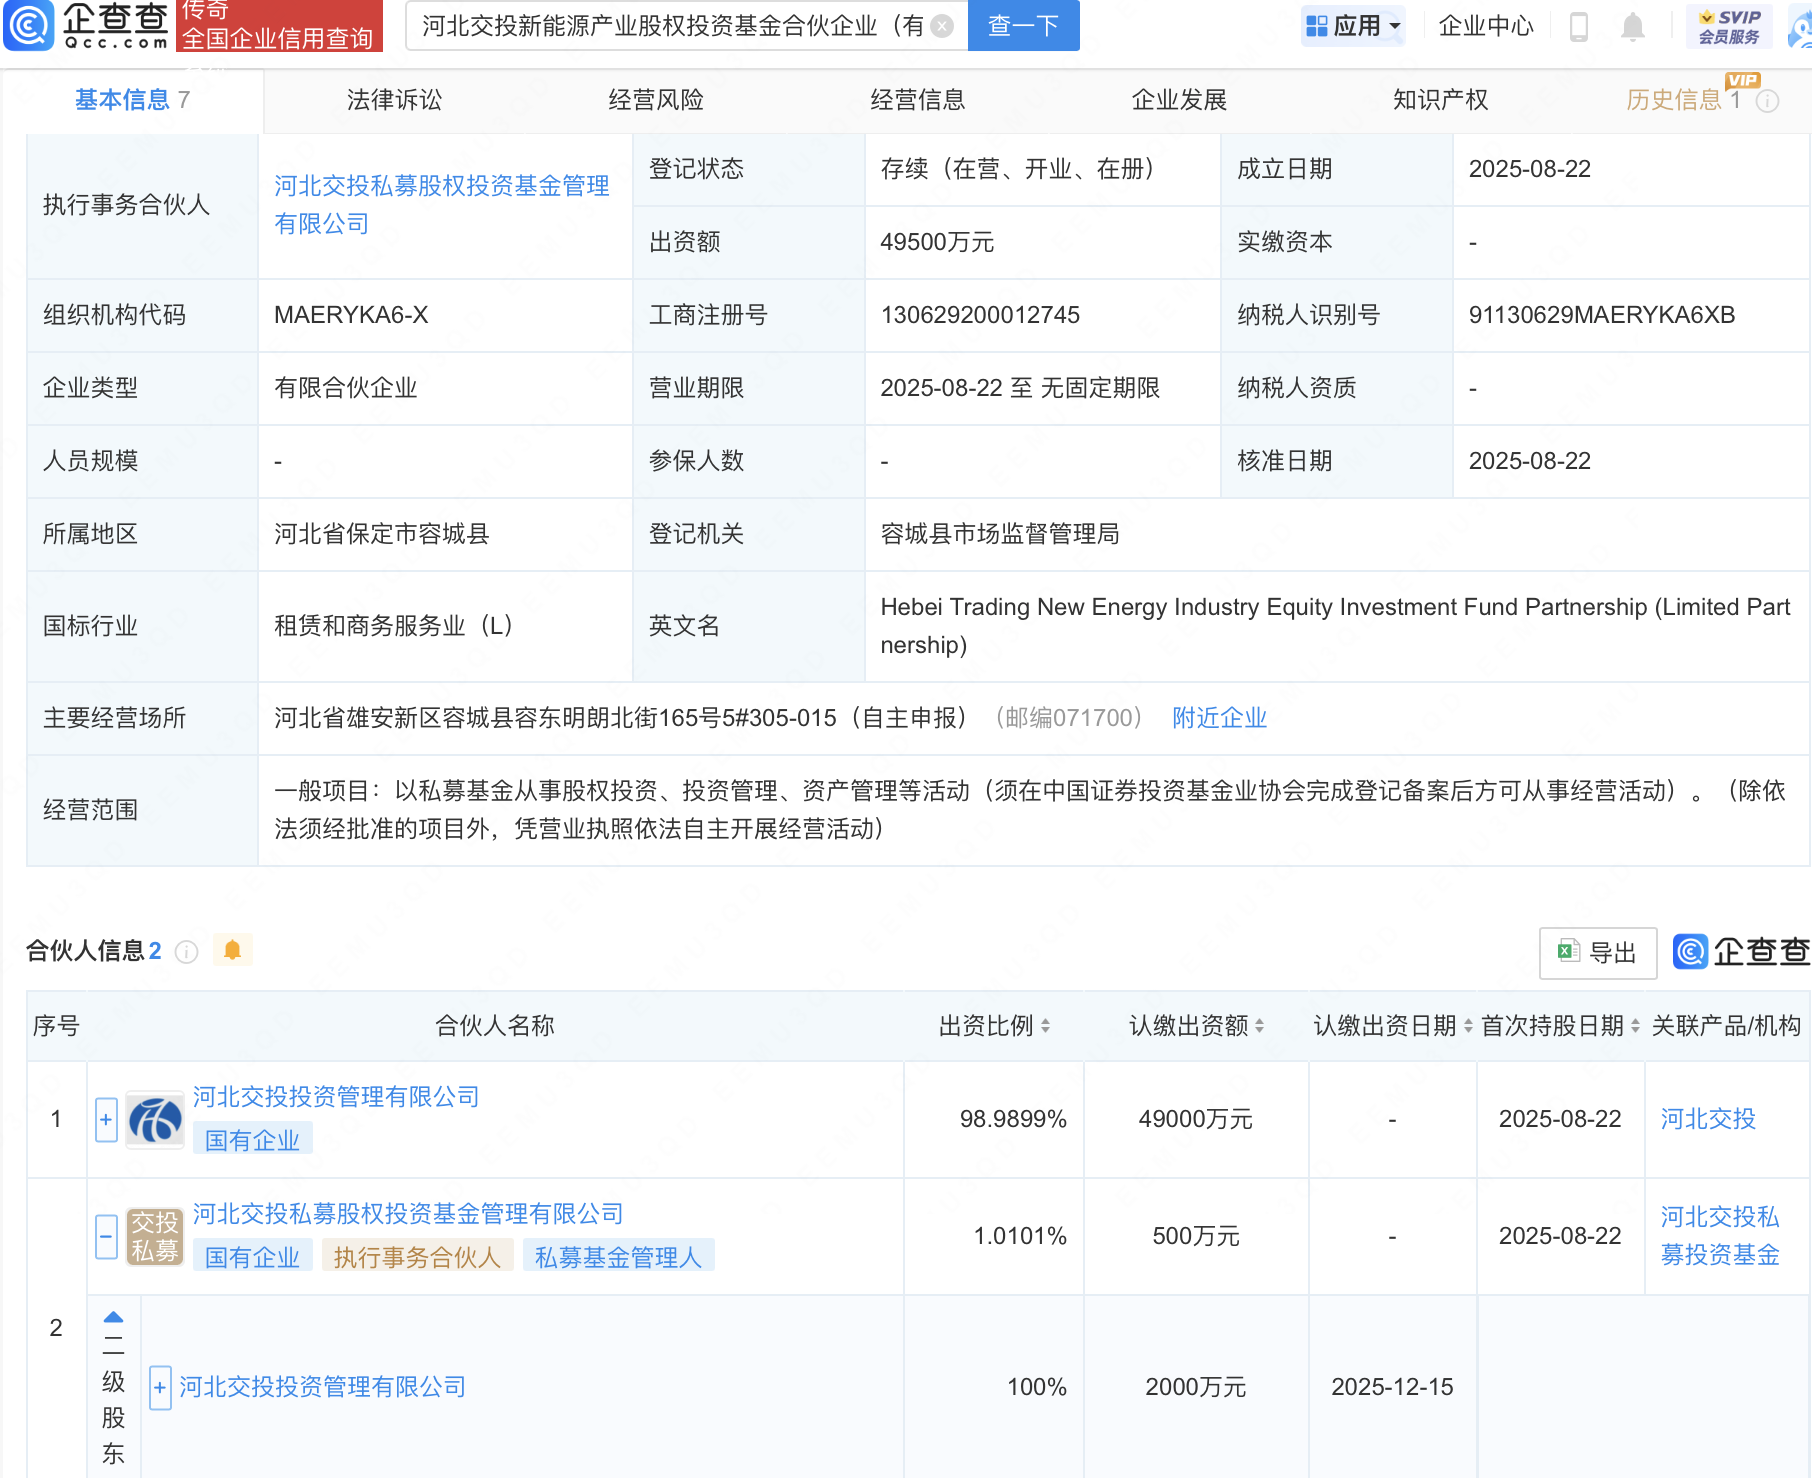Click the 私募基金管理人 tag
This screenshot has height=1478, width=1812.
tap(618, 1257)
